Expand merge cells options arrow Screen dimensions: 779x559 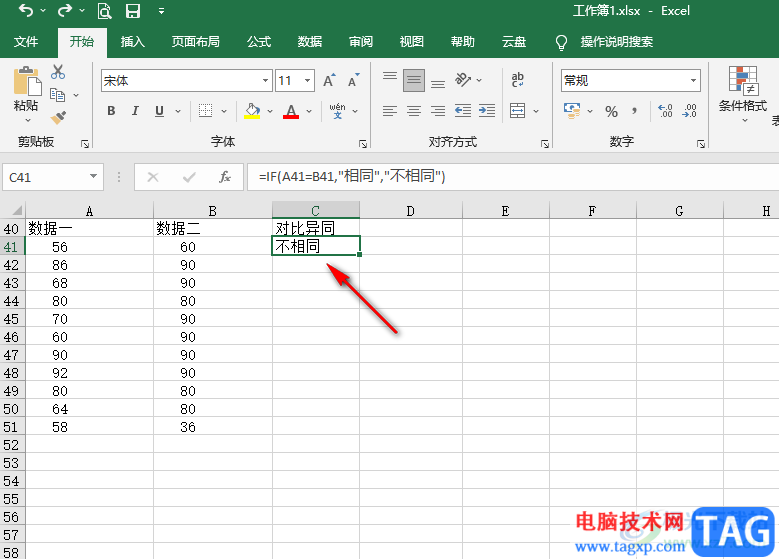click(x=536, y=111)
